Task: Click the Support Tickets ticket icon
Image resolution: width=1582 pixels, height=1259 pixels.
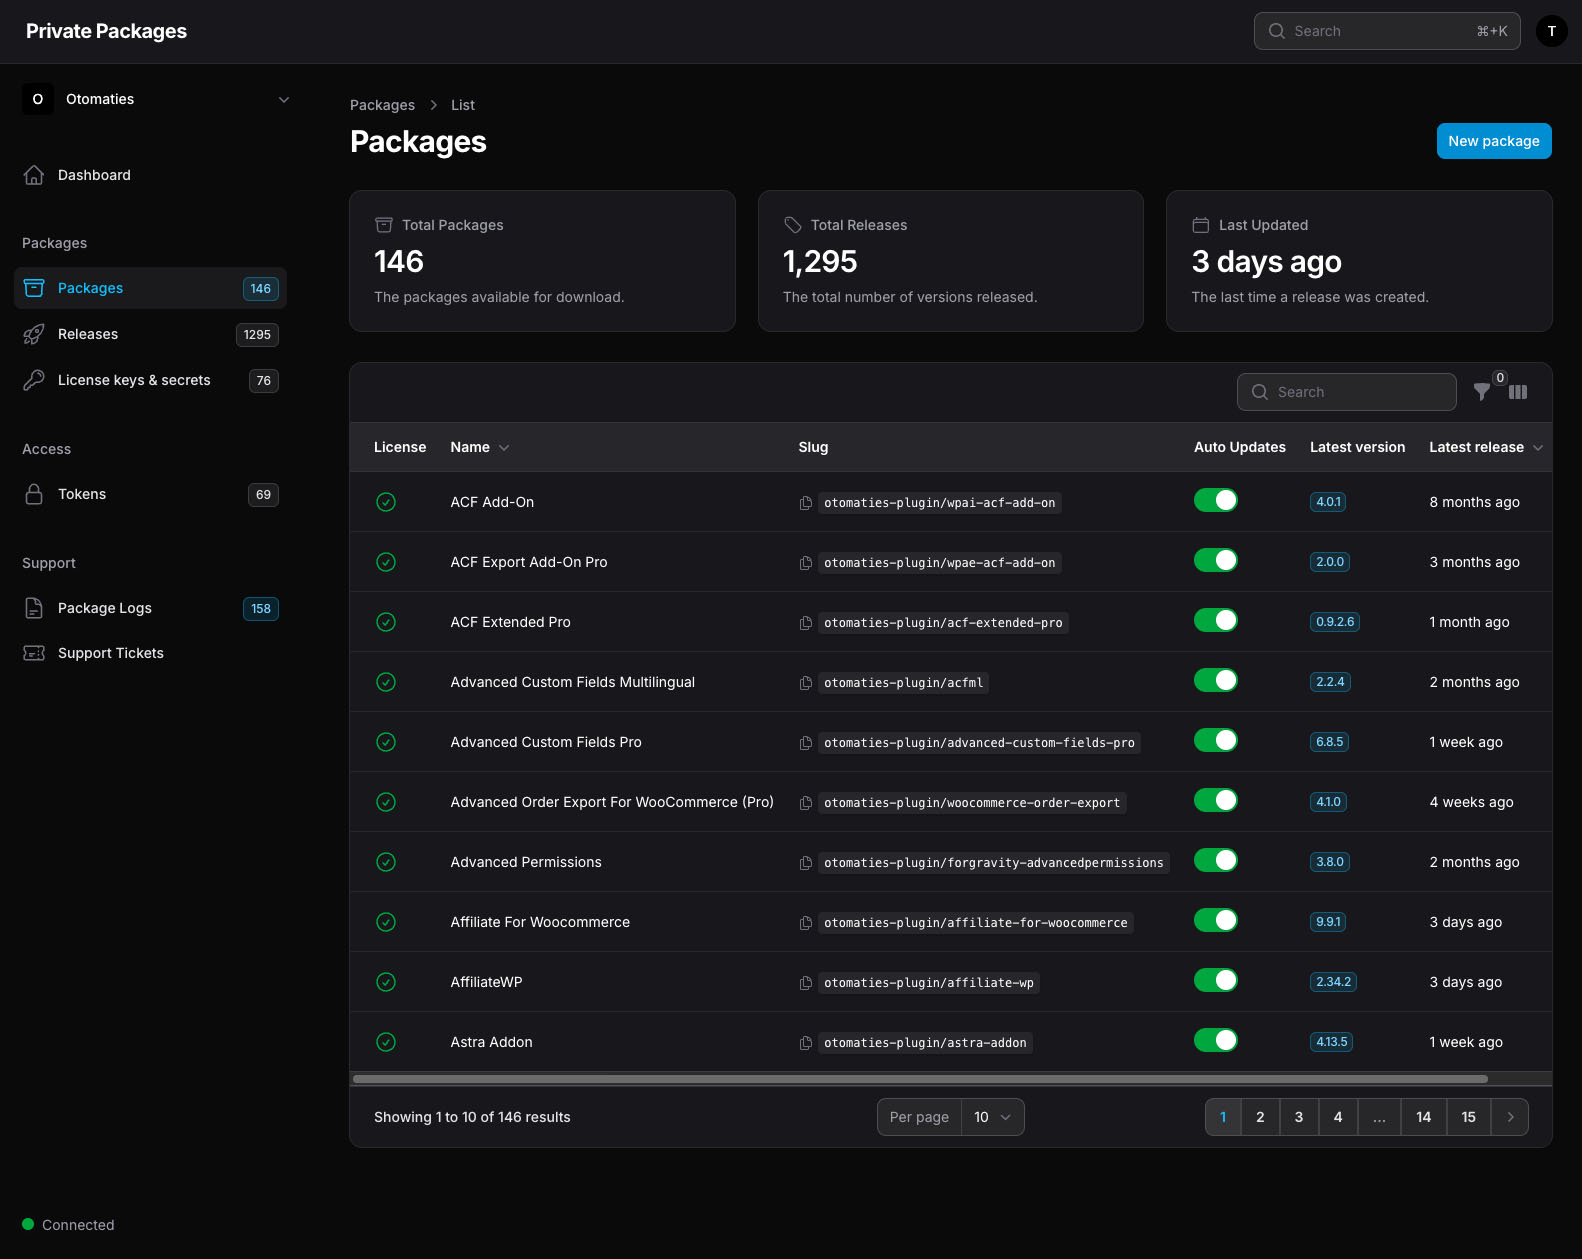Action: [34, 653]
